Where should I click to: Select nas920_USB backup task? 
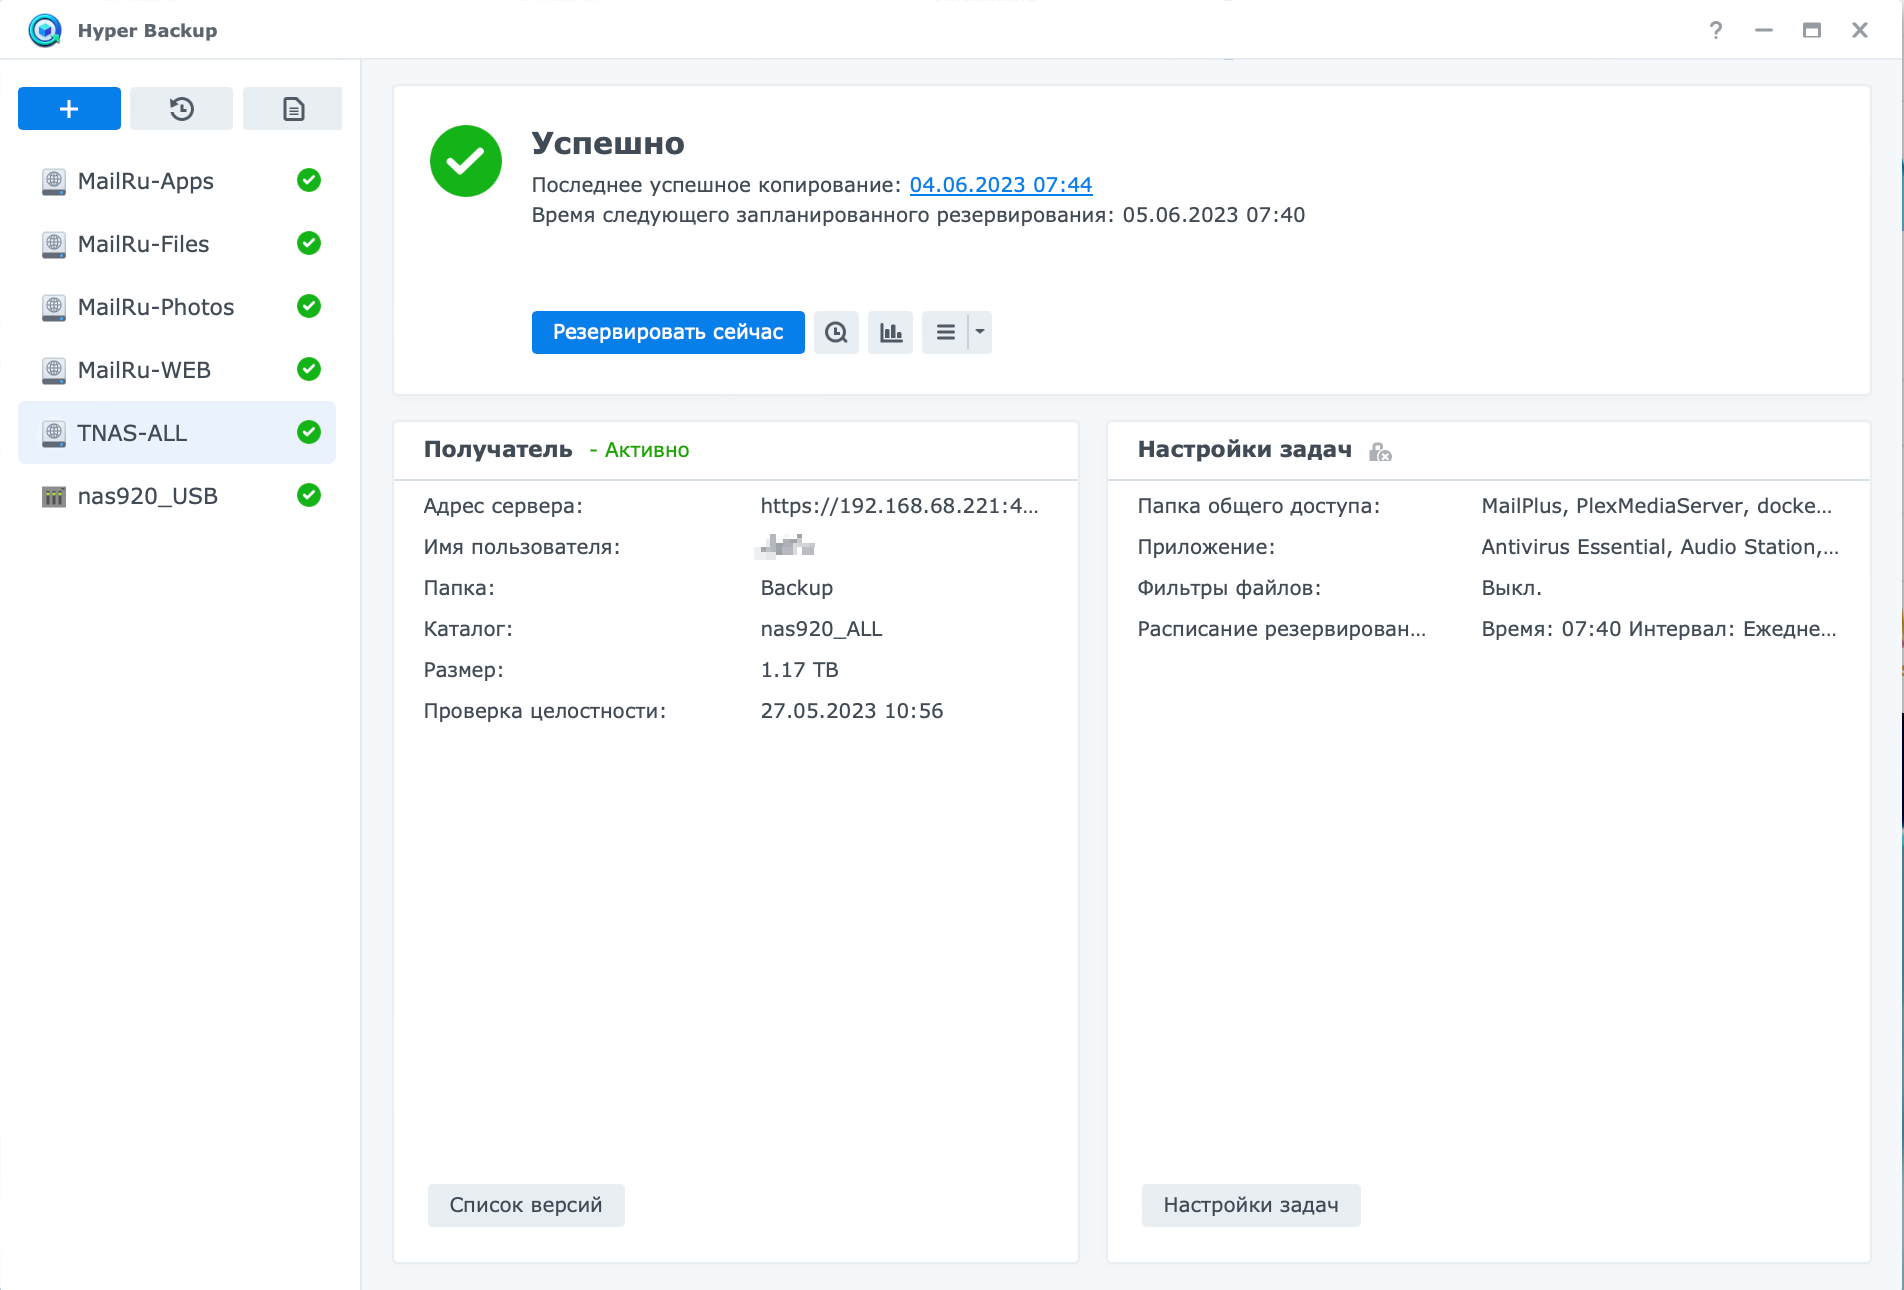pos(177,496)
